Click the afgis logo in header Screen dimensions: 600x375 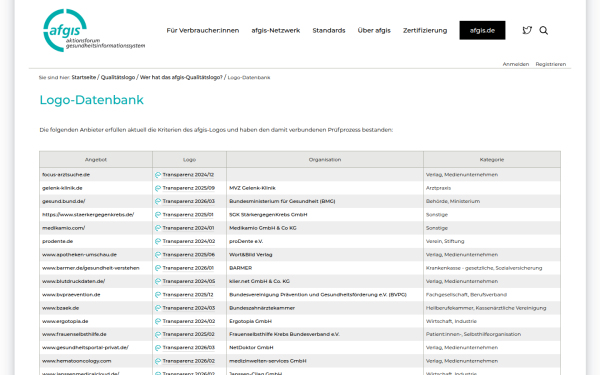point(94,30)
